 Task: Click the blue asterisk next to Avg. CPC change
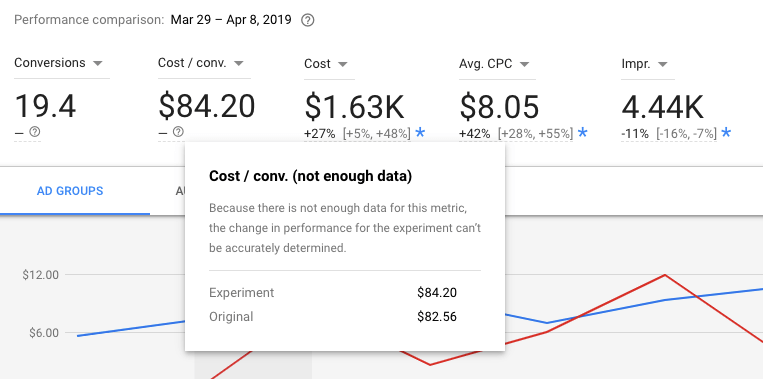coord(582,132)
